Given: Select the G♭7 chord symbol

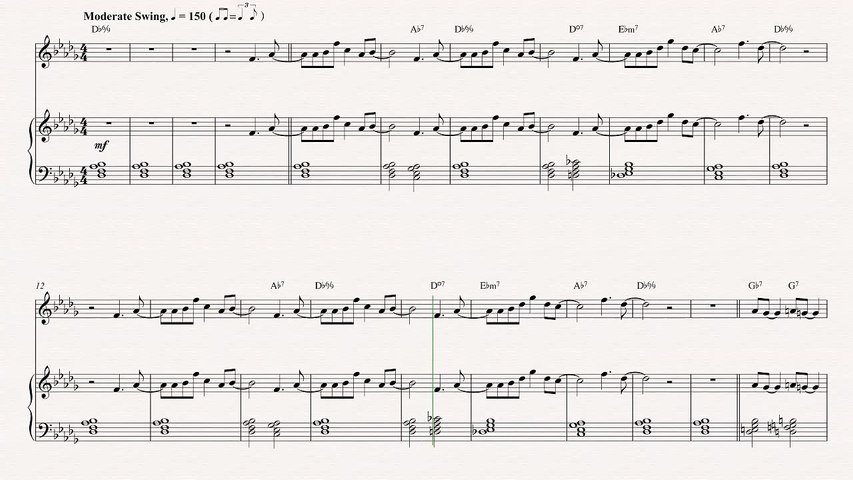Looking at the screenshot, I should coord(755,285).
